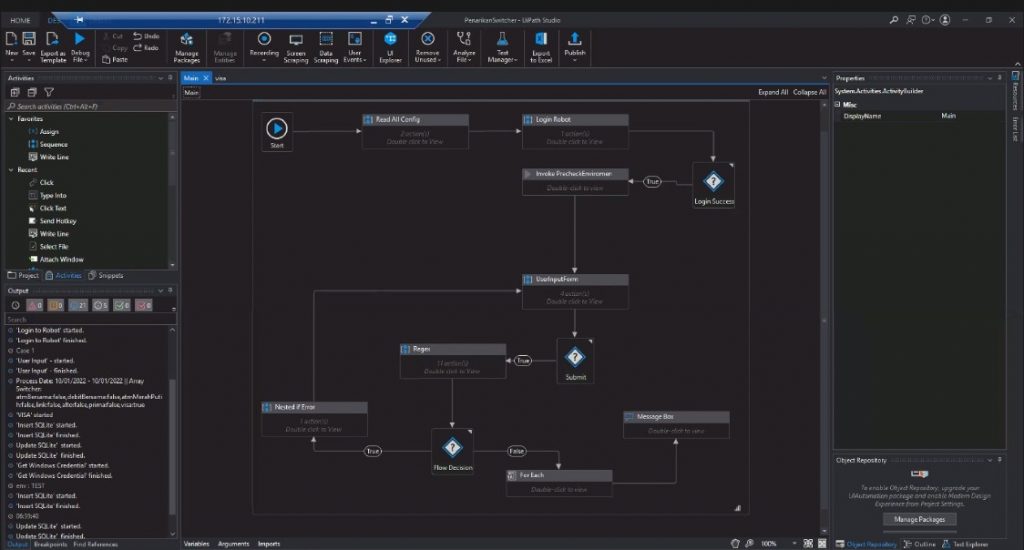Click Collapse All in the designer
The image size is (1024, 550).
(810, 92)
